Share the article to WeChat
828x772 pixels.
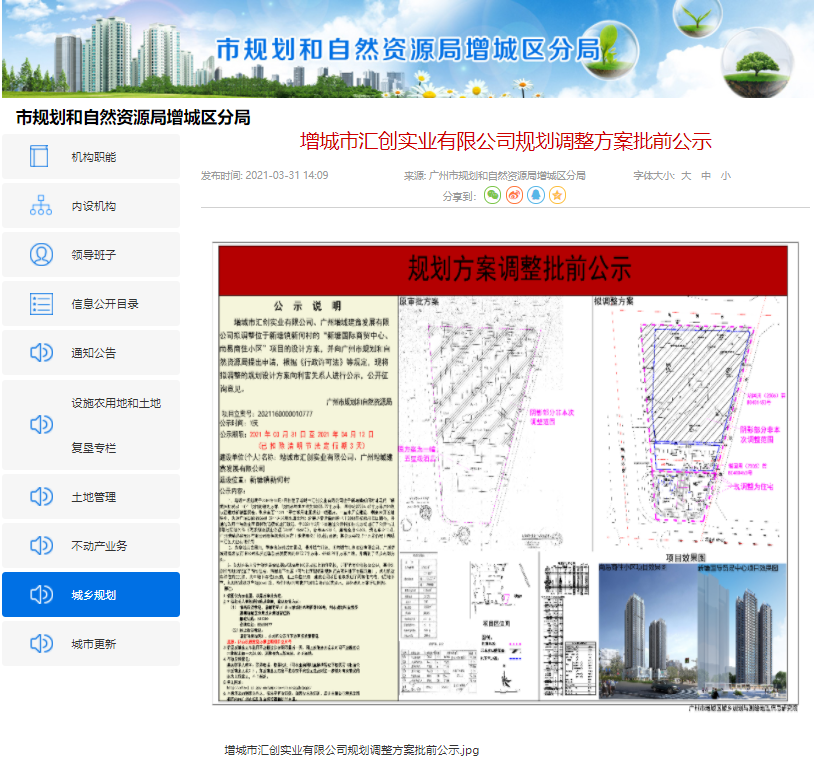click(x=492, y=196)
